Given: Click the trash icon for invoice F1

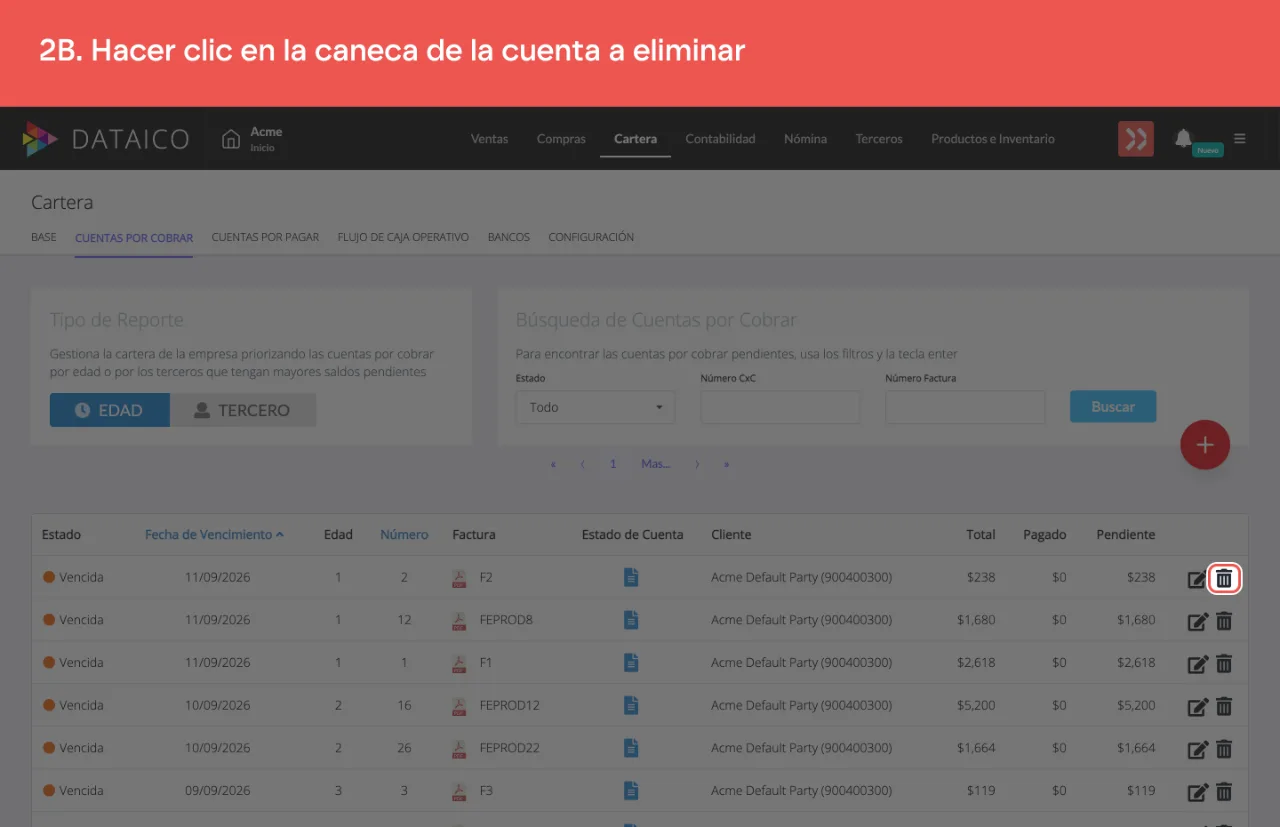Looking at the screenshot, I should (x=1224, y=663).
